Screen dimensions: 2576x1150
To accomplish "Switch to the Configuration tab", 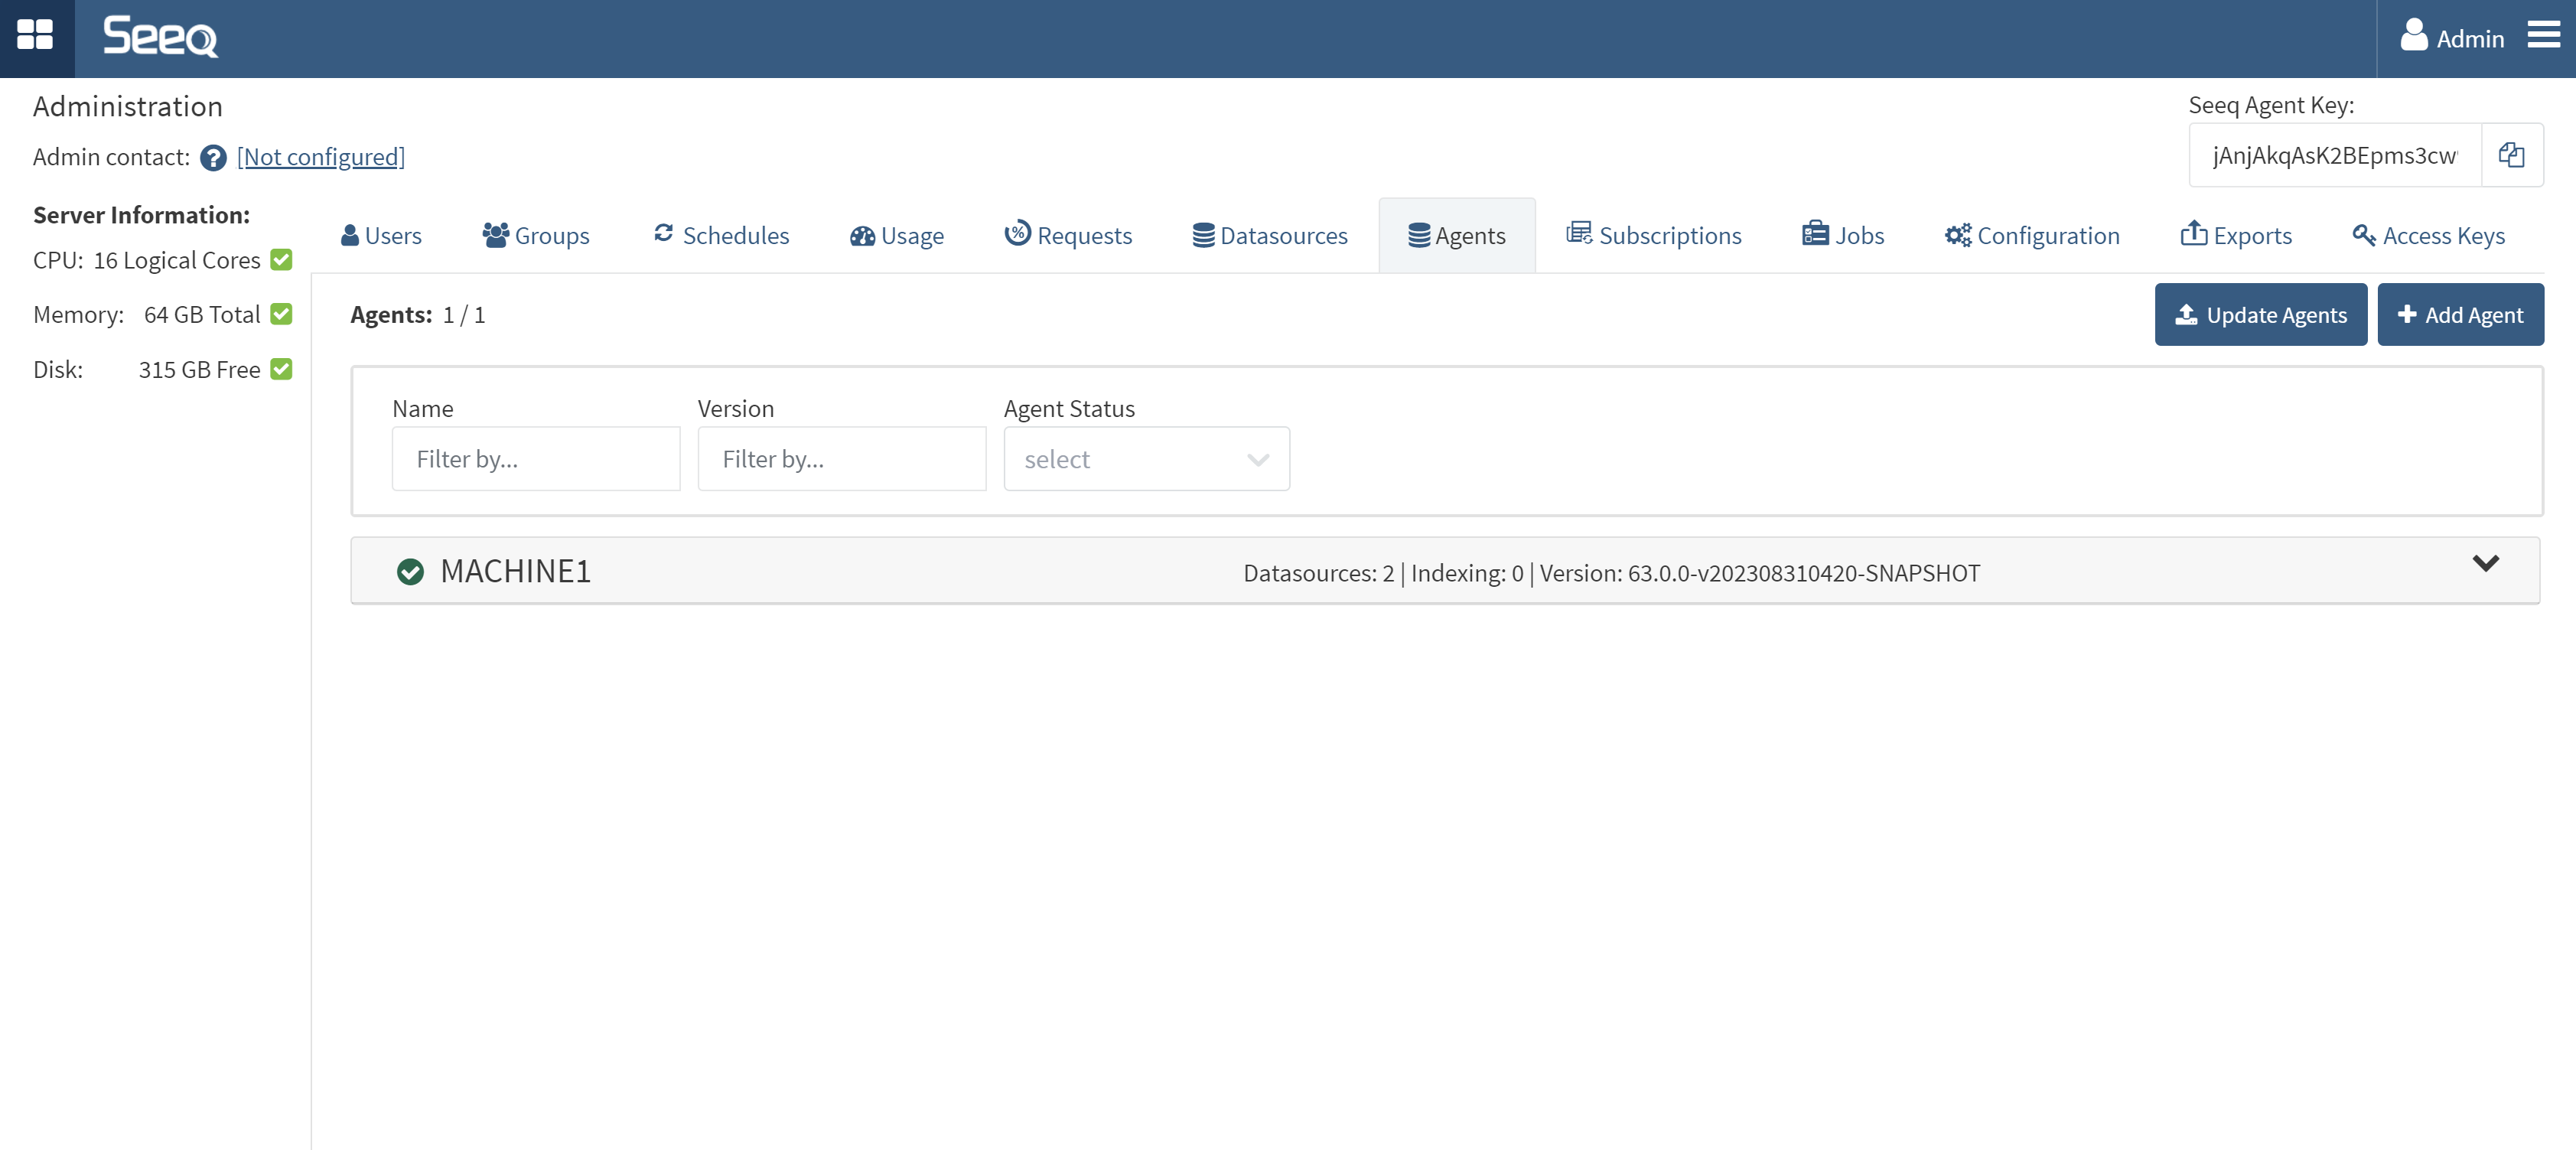I will tap(2031, 236).
